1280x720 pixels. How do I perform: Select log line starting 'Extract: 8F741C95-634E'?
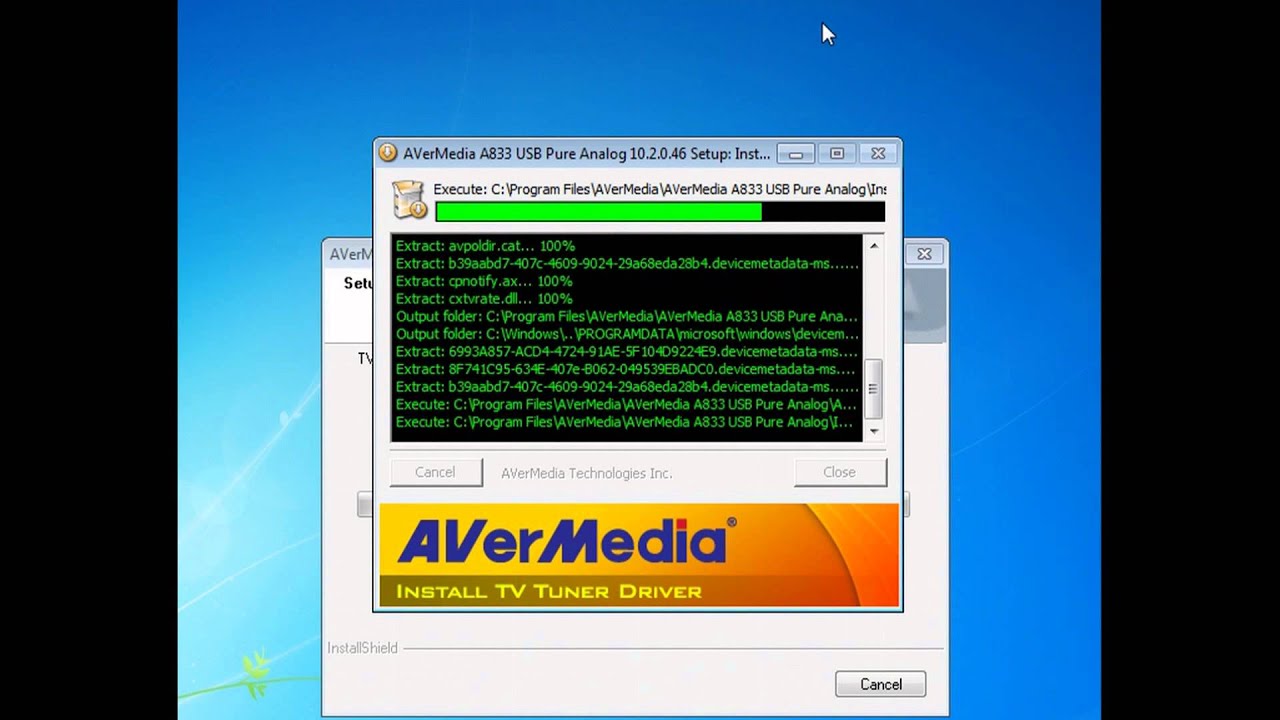(x=625, y=369)
